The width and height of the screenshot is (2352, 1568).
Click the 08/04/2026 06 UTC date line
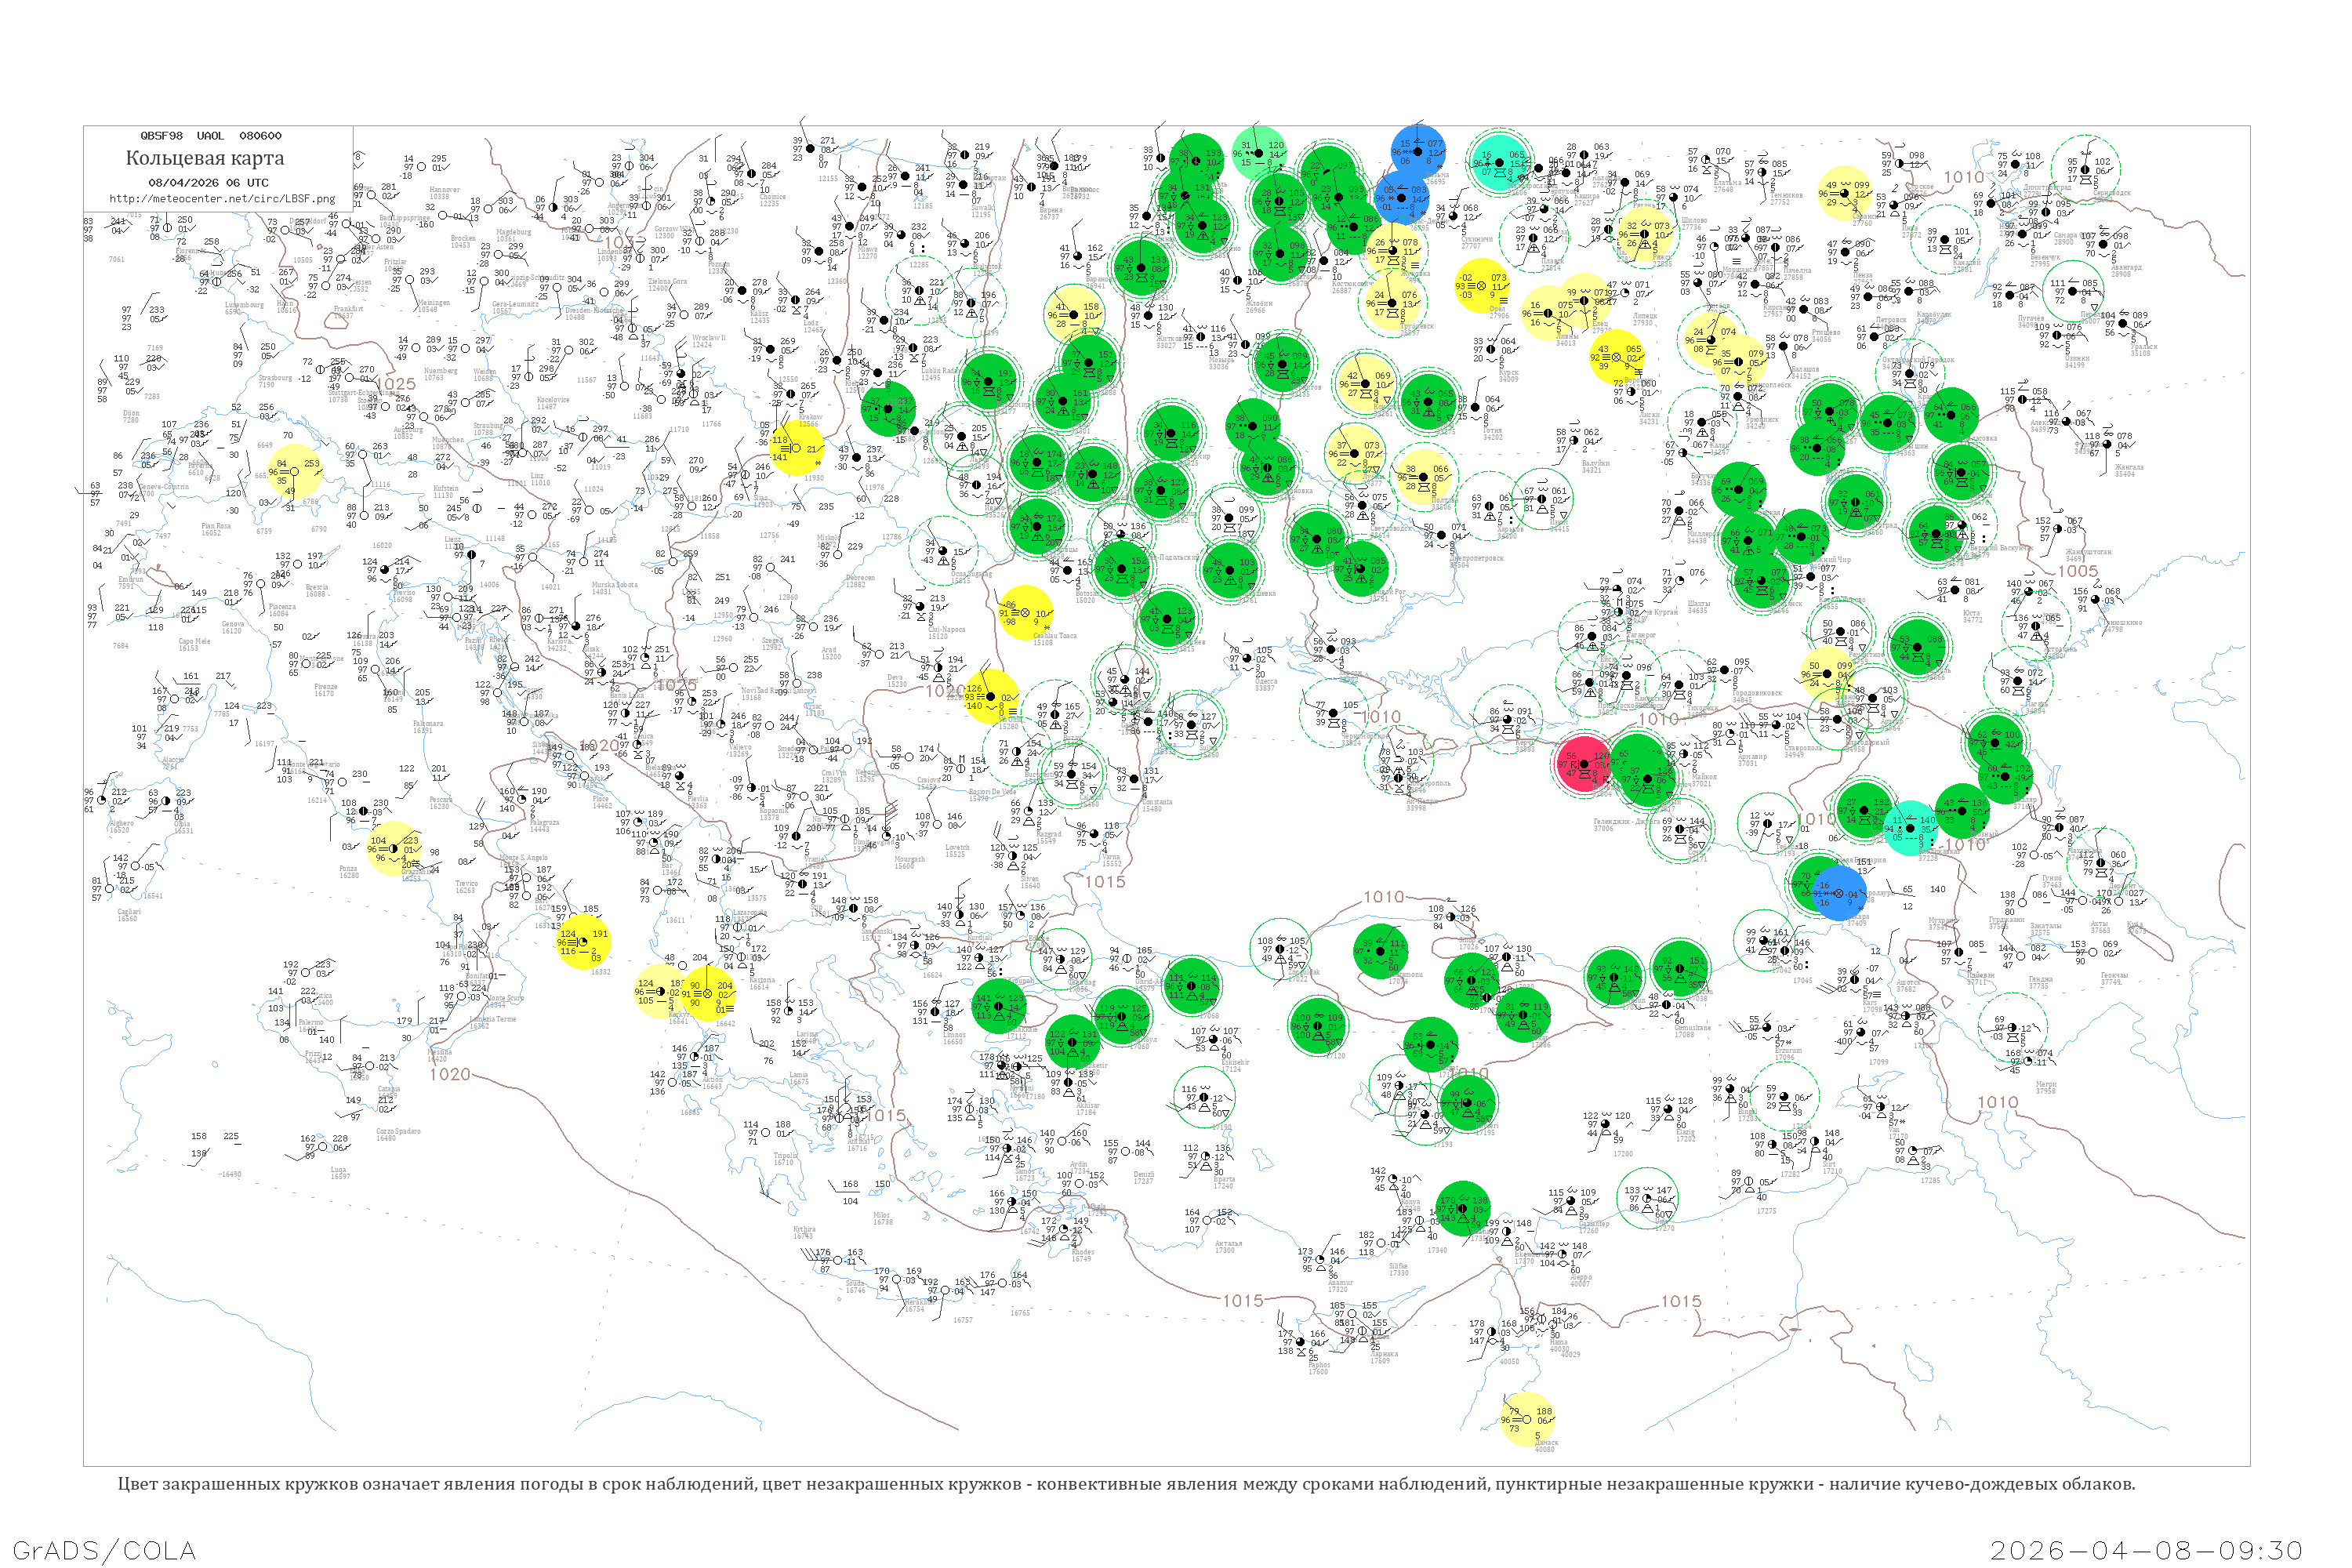tap(210, 184)
